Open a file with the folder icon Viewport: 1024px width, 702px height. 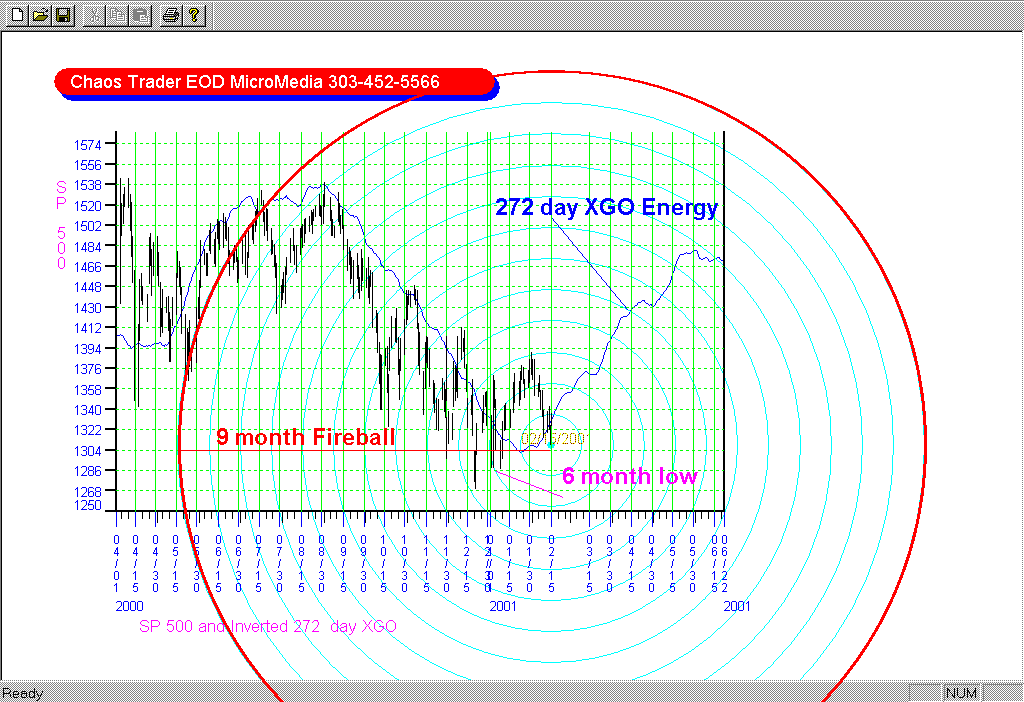pos(40,14)
